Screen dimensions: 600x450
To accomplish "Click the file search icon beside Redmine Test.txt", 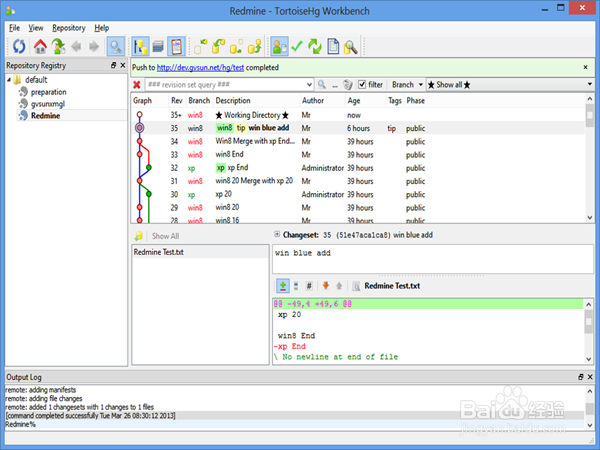I will [x=356, y=286].
